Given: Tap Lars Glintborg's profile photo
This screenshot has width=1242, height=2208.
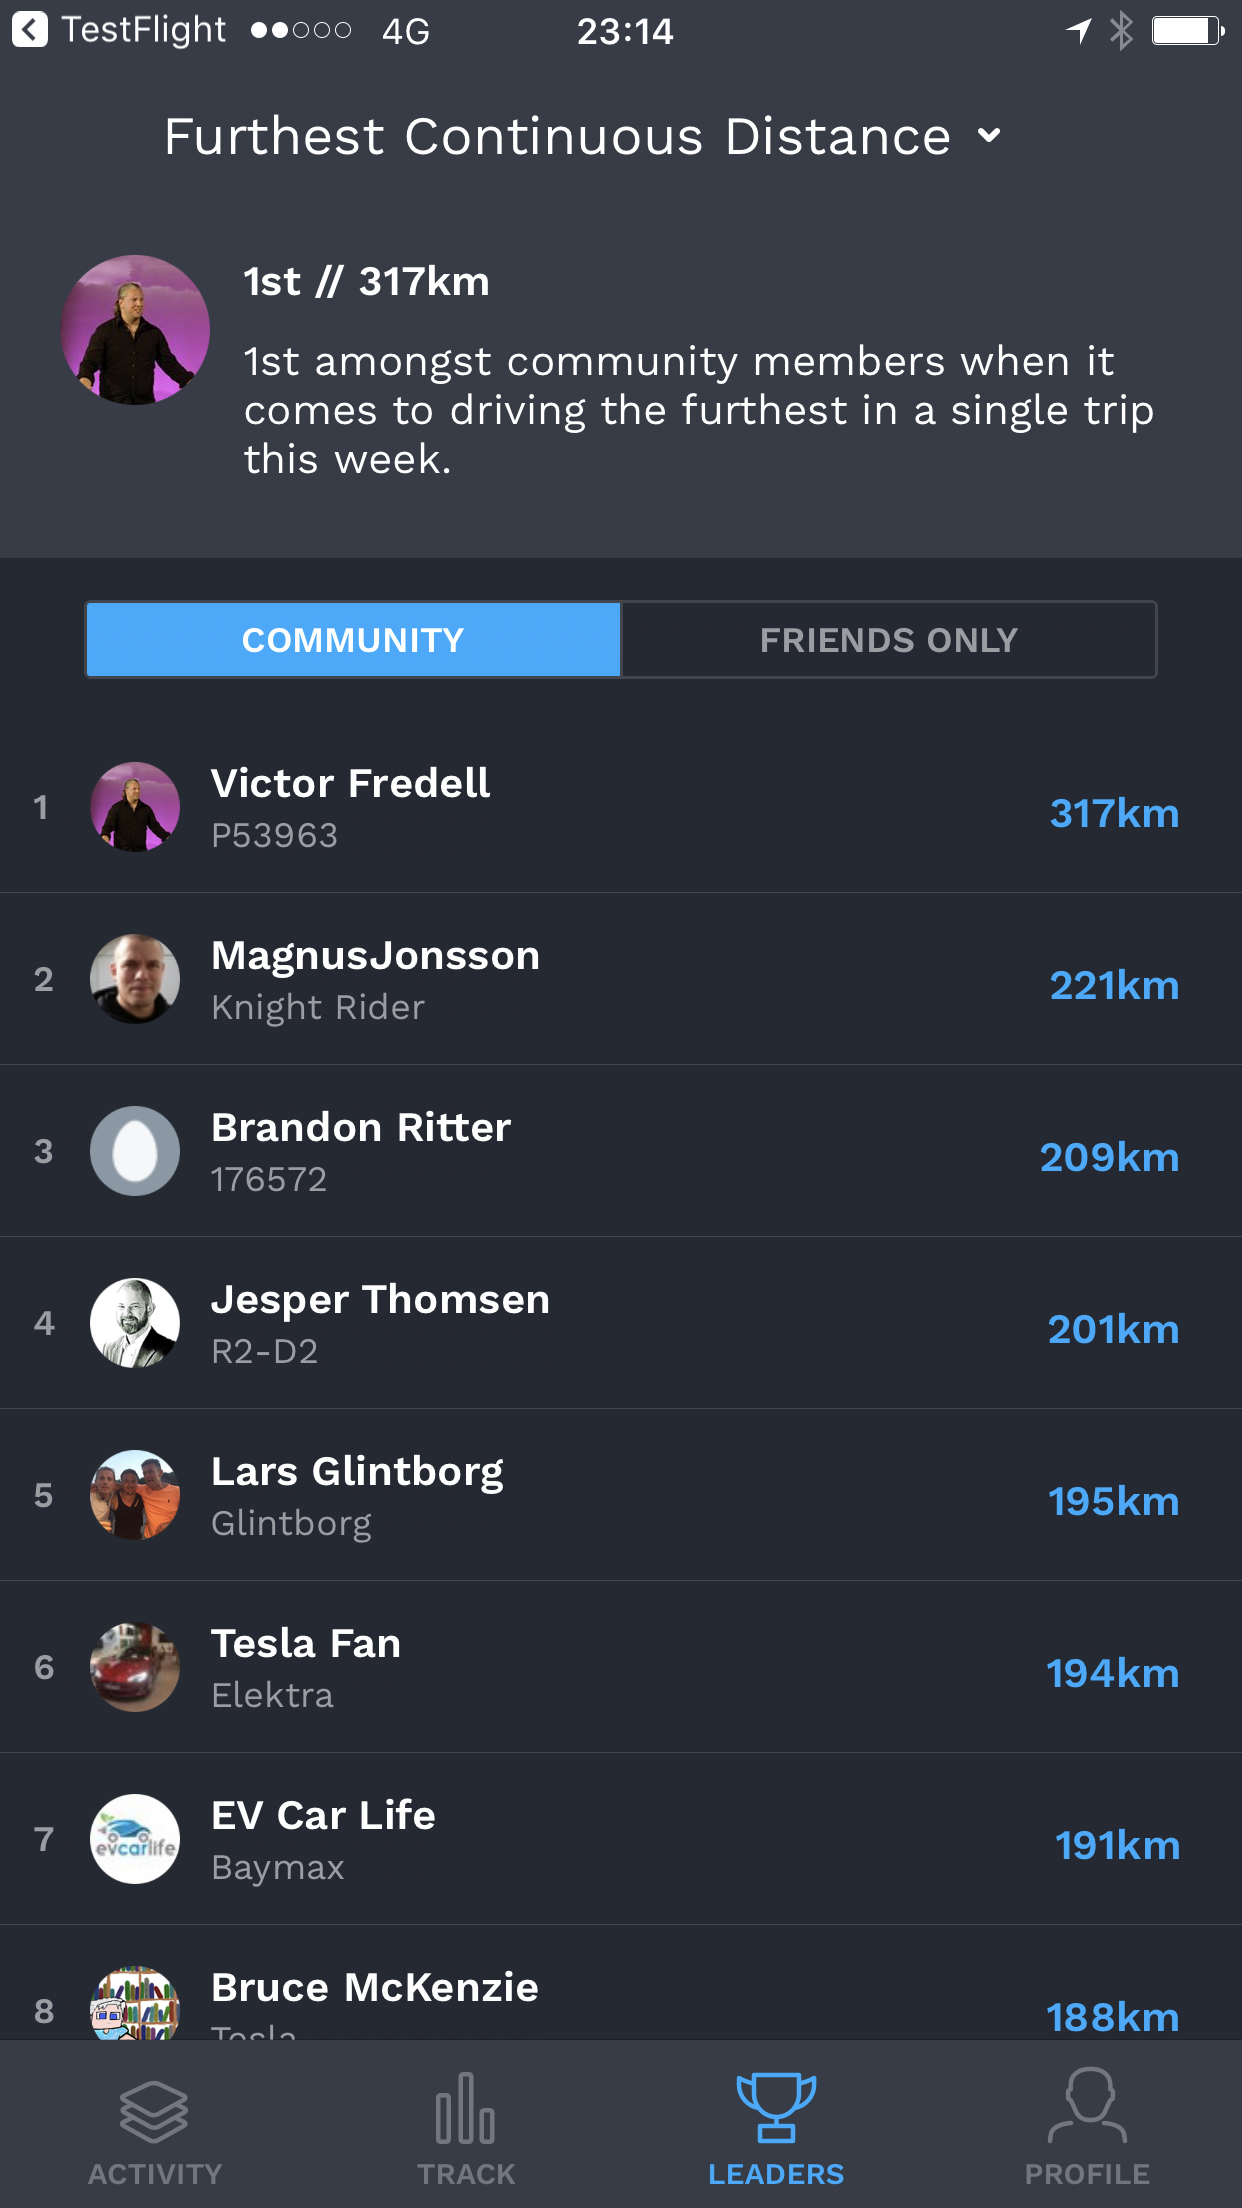Looking at the screenshot, I should pos(135,1495).
